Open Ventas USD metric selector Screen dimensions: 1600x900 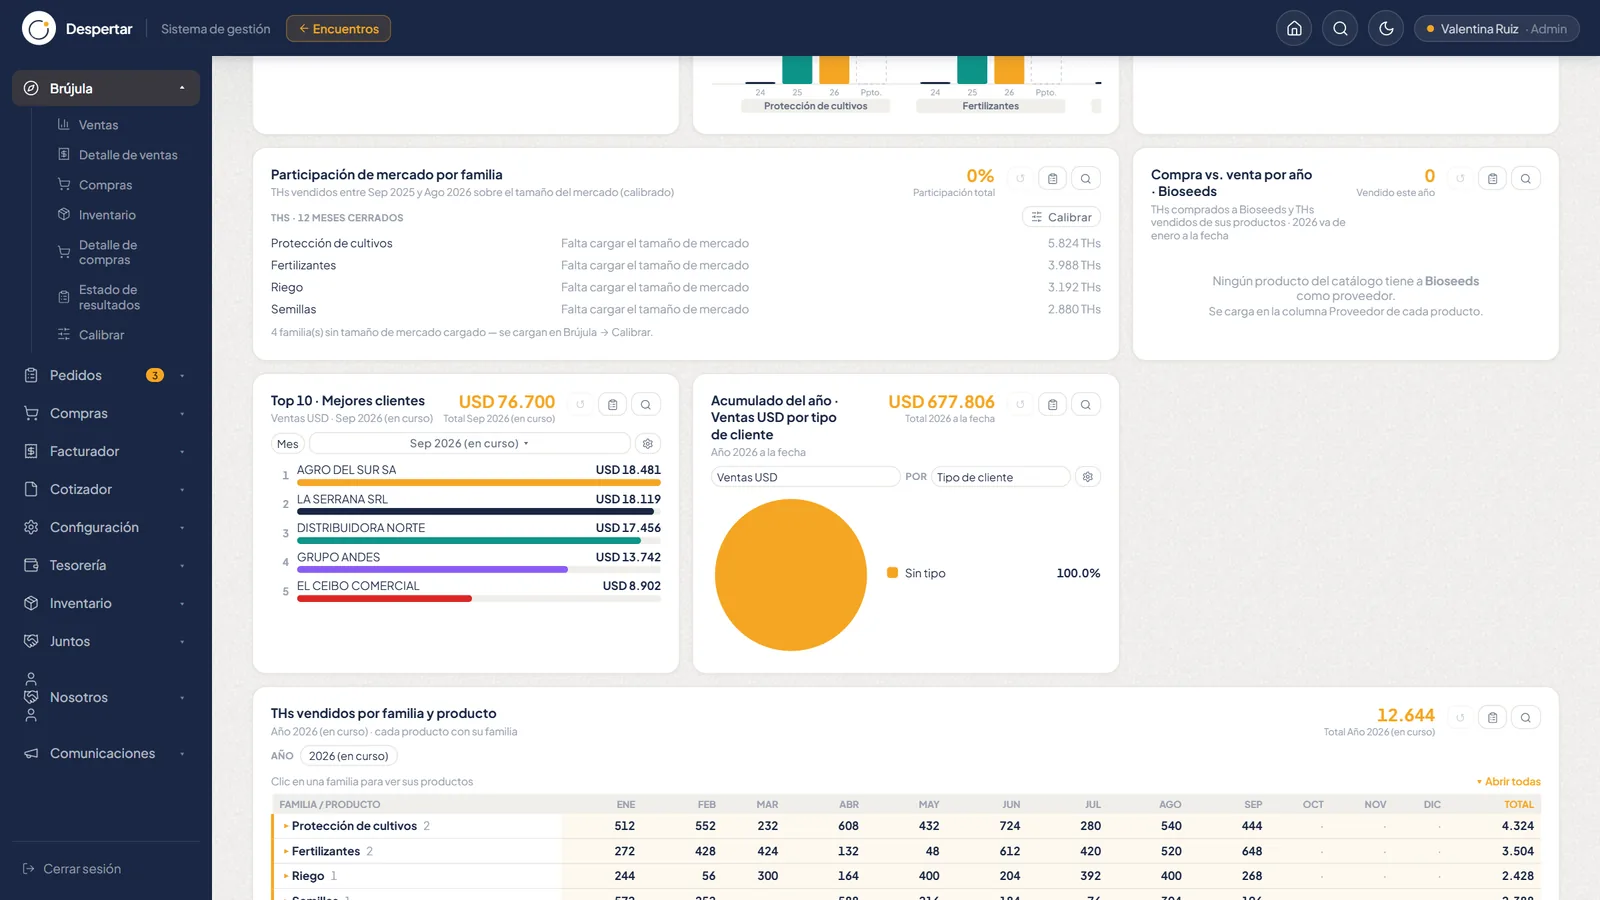(x=805, y=477)
